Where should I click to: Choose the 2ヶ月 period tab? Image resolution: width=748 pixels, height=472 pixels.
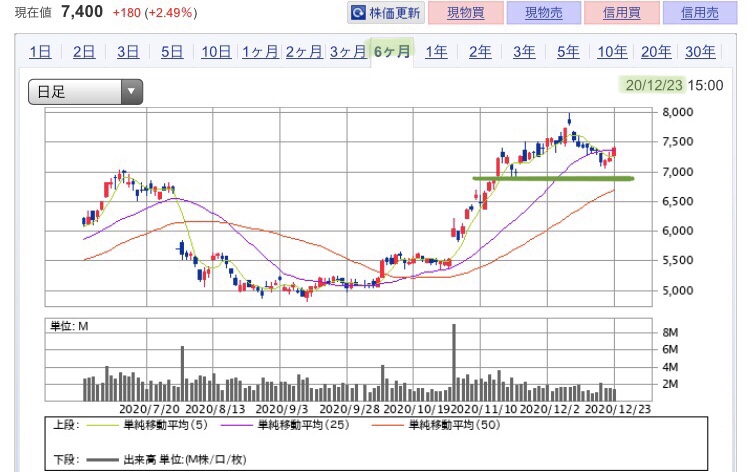304,52
